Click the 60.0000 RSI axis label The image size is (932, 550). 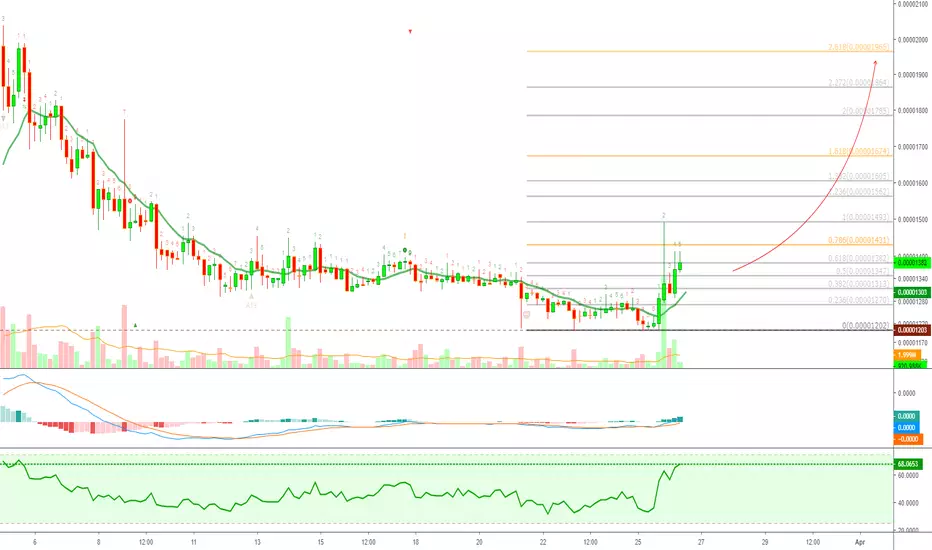point(908,476)
